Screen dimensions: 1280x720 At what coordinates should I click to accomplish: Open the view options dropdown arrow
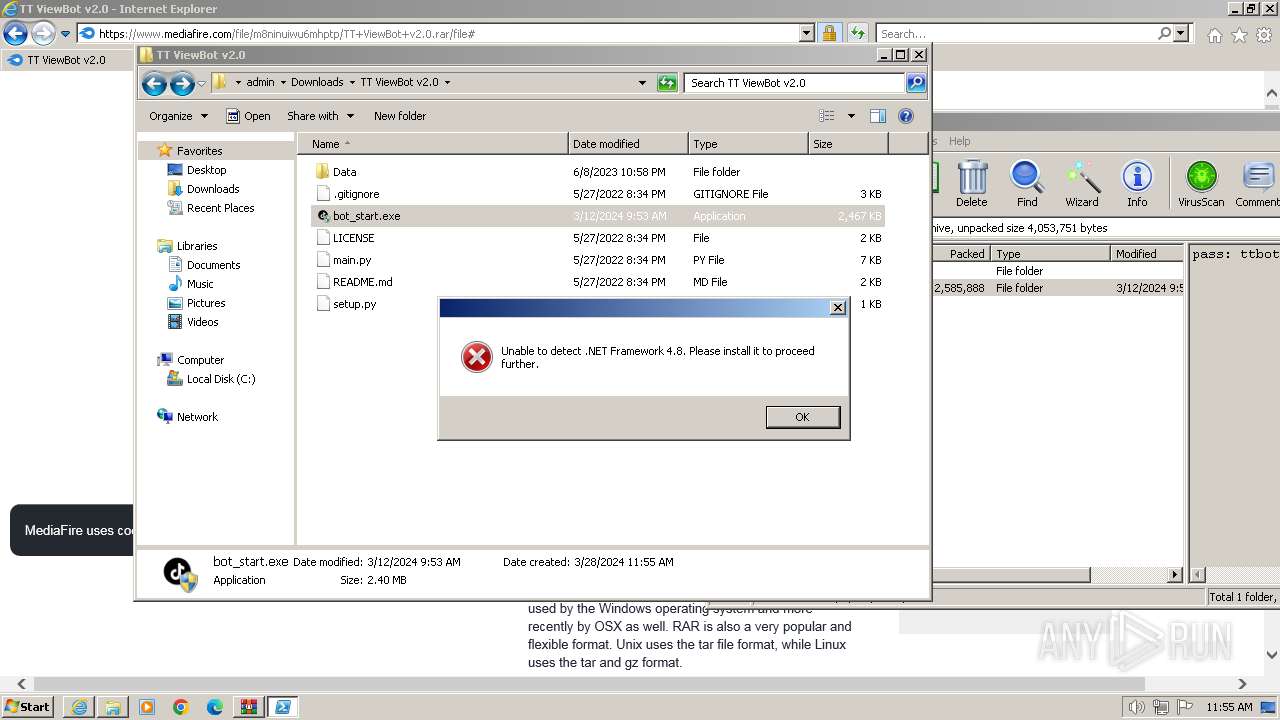(851, 116)
